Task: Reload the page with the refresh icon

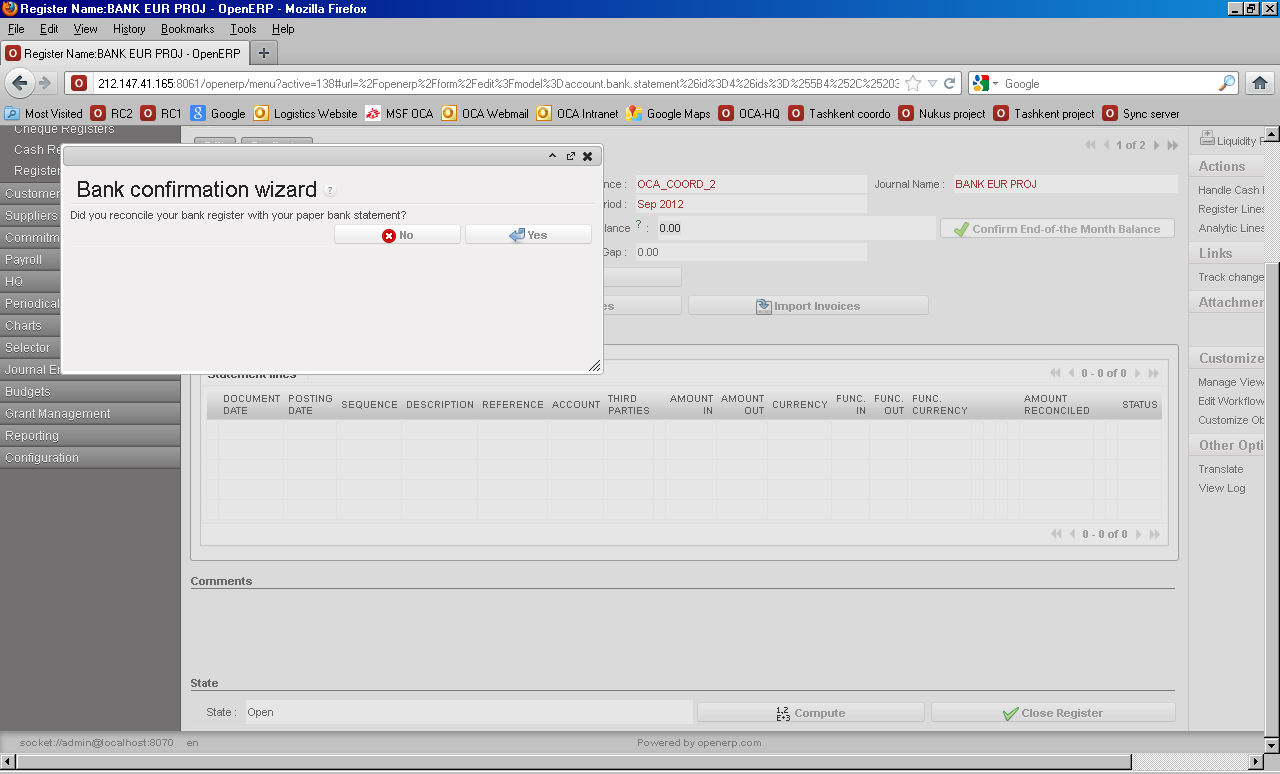Action: click(x=950, y=84)
